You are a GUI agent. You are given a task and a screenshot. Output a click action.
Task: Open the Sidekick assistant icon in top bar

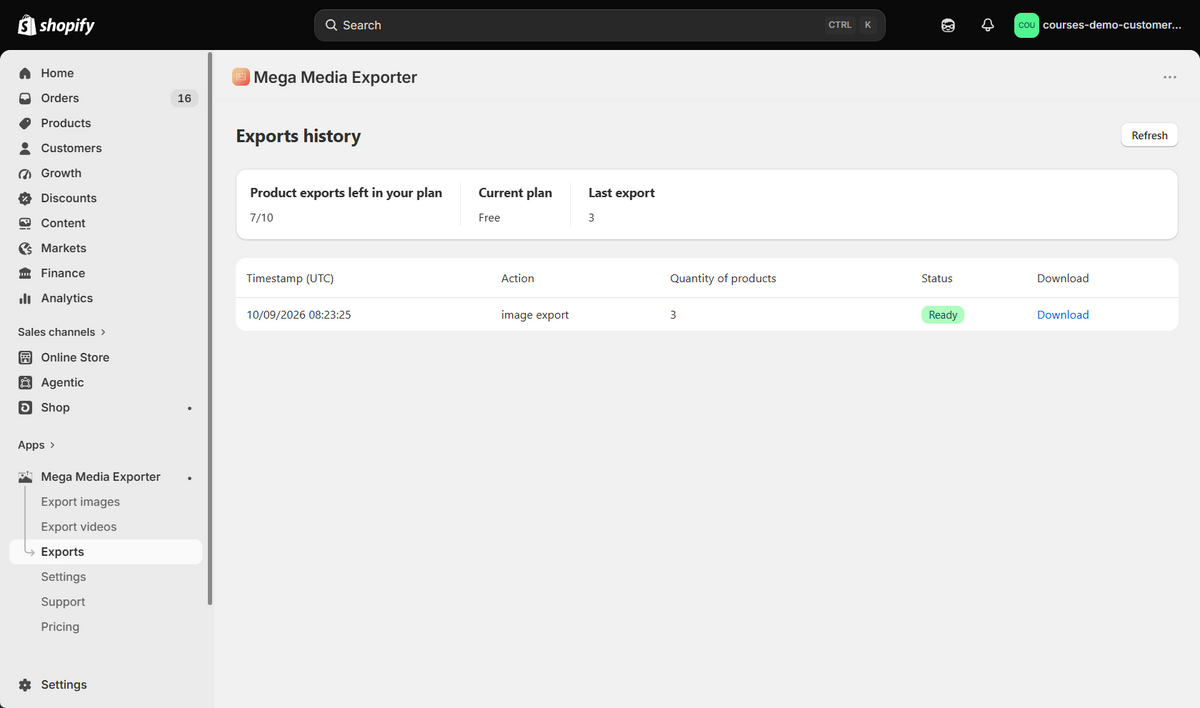(948, 25)
